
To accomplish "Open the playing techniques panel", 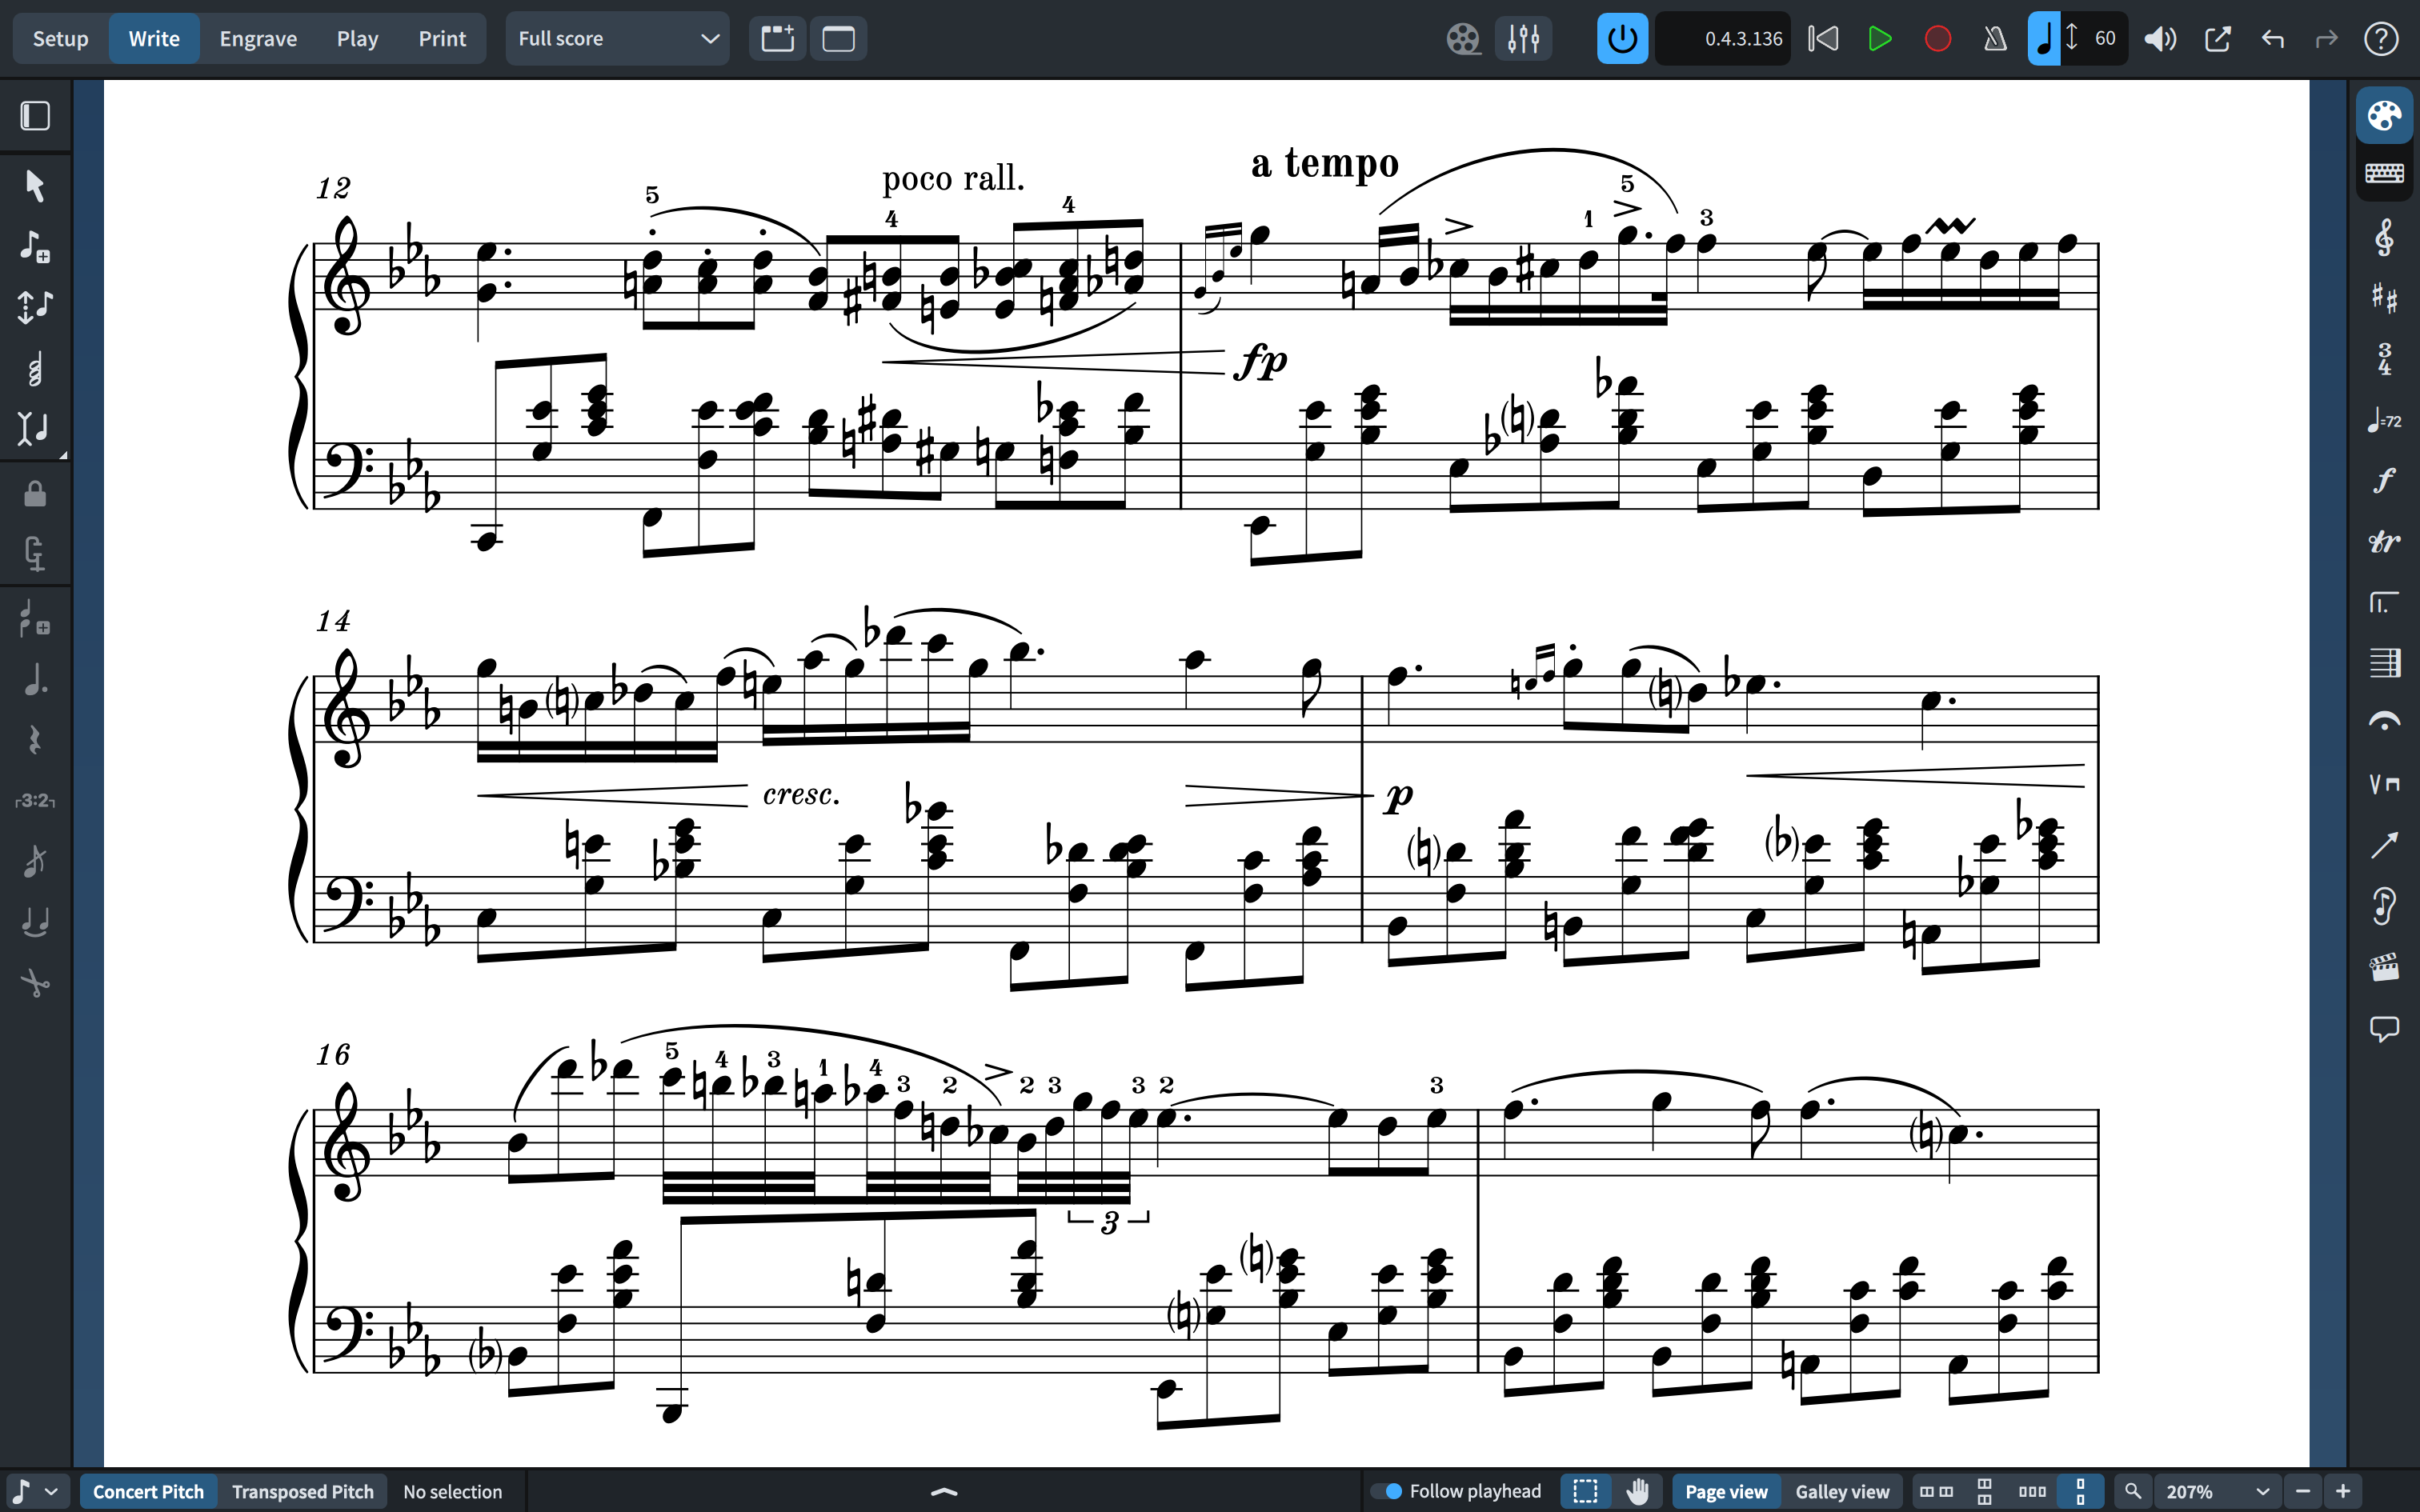I will (2384, 784).
